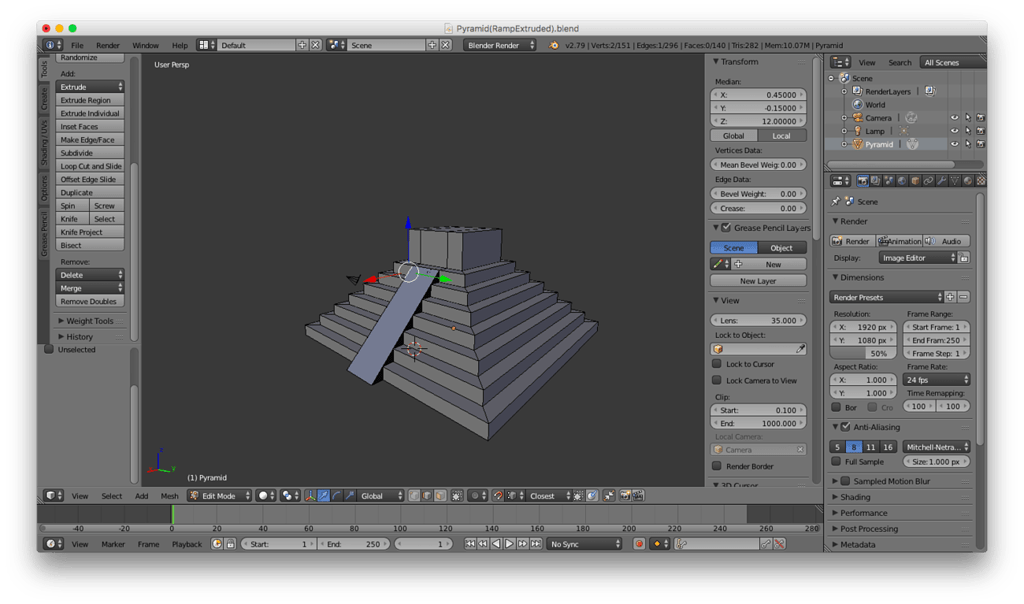Click the outliner editor type icon

tap(840, 62)
